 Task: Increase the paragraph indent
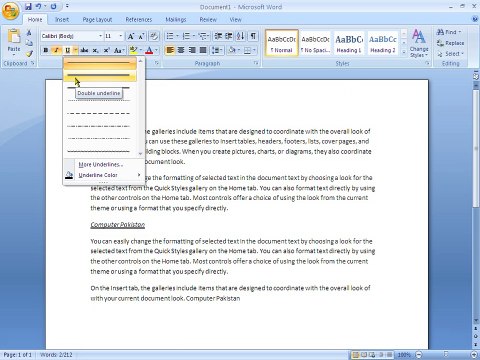pos(229,36)
